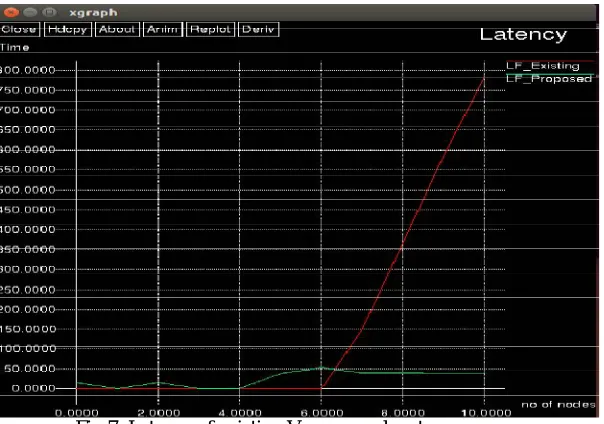This screenshot has width=604, height=424.
Task: Open the About button
Action: pyautogui.click(x=117, y=29)
